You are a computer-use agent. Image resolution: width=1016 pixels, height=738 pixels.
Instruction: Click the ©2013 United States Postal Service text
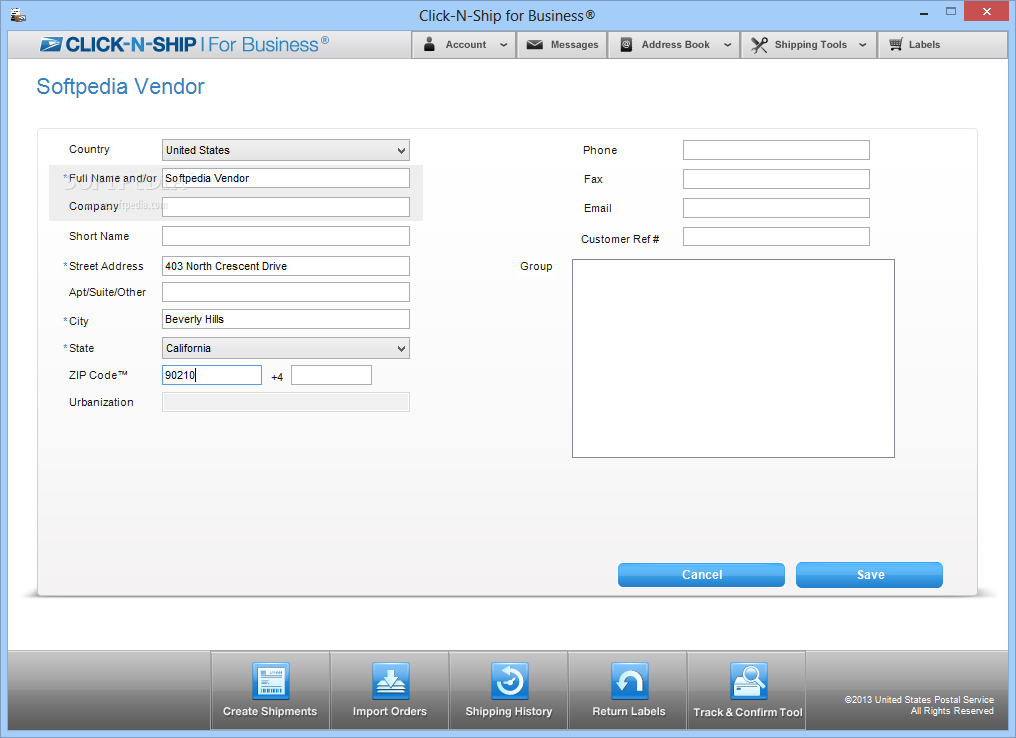coord(919,700)
